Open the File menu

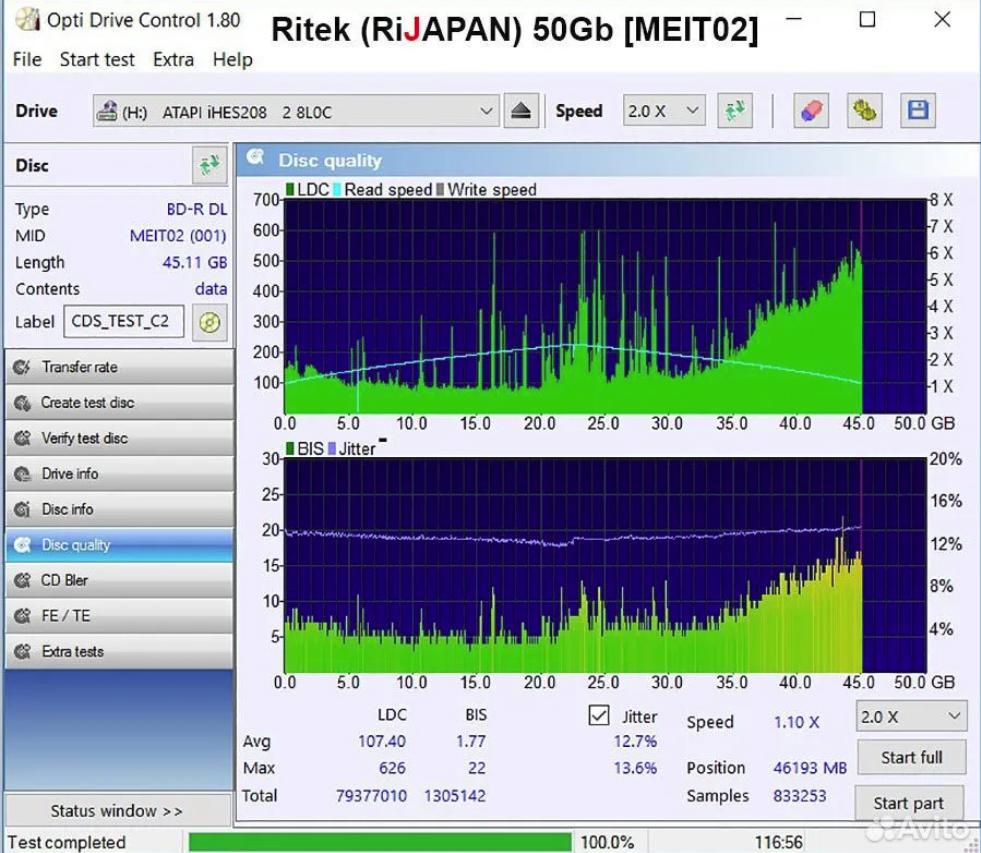click(x=27, y=59)
